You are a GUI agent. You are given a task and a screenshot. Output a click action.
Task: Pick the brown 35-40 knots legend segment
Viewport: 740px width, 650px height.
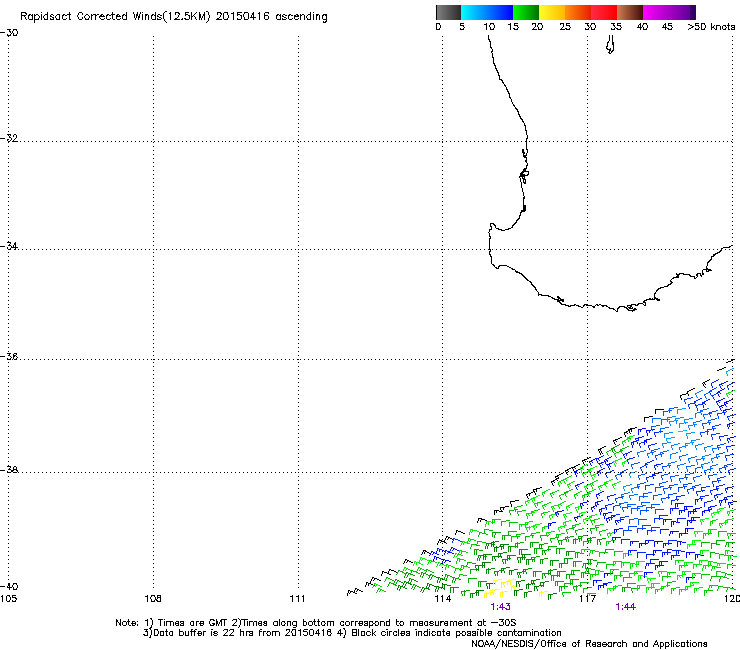(x=630, y=12)
